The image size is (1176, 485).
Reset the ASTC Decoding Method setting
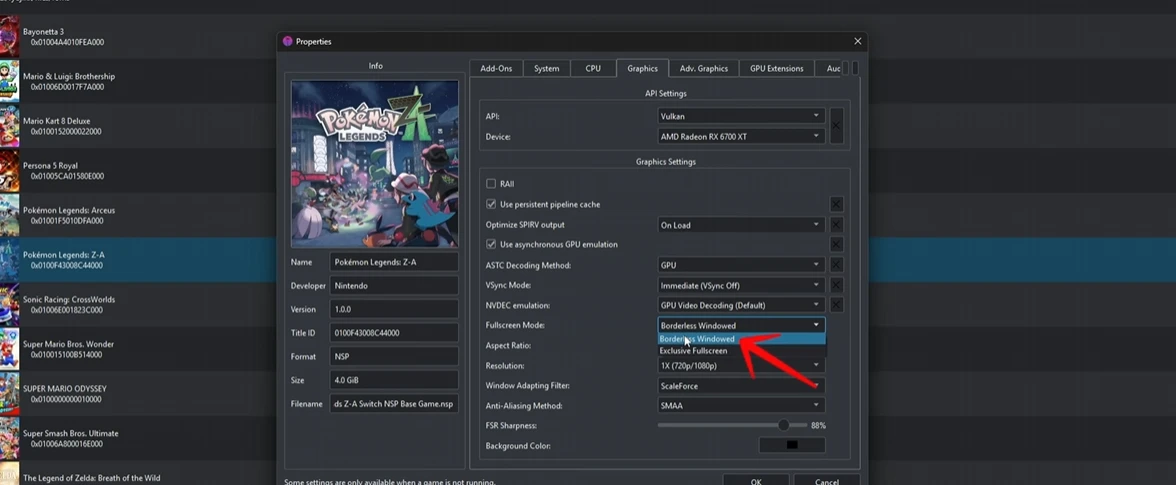point(836,265)
